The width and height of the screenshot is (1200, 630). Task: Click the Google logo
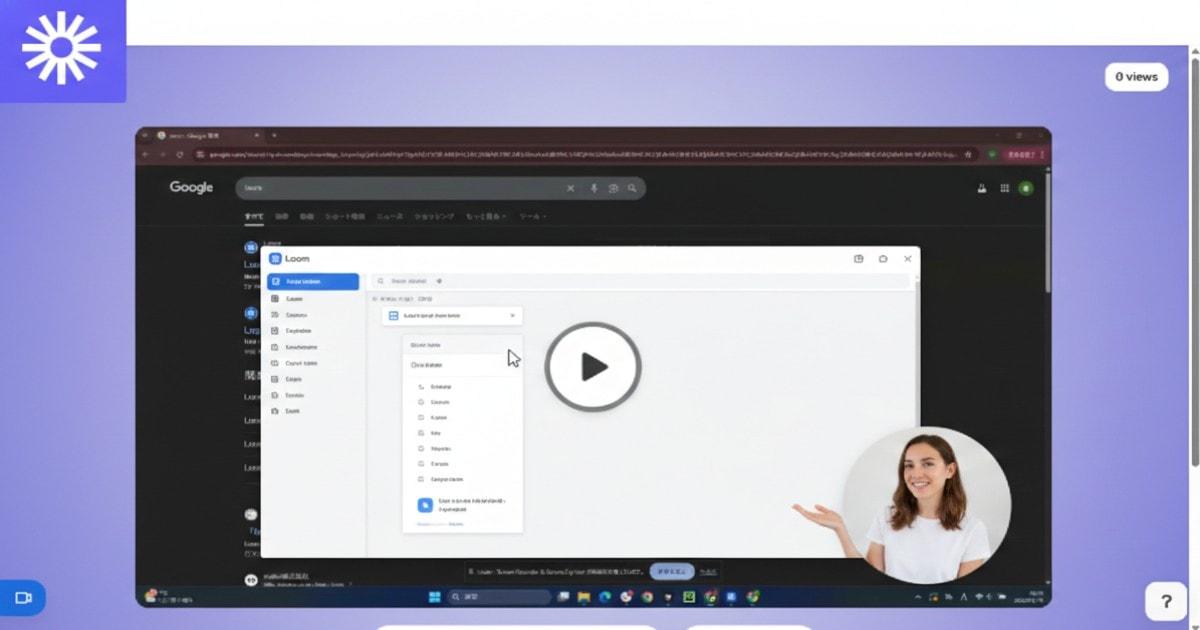click(x=191, y=188)
